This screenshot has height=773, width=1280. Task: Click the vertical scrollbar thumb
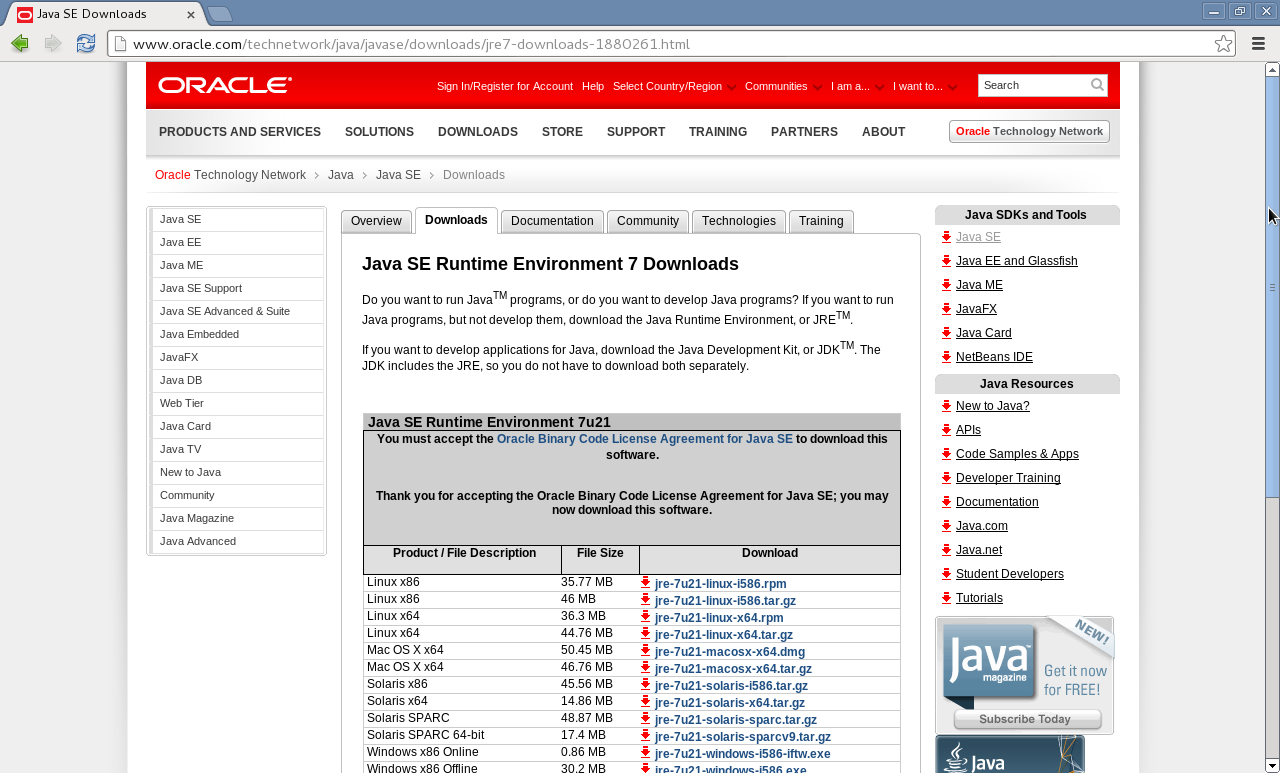click(x=1272, y=287)
